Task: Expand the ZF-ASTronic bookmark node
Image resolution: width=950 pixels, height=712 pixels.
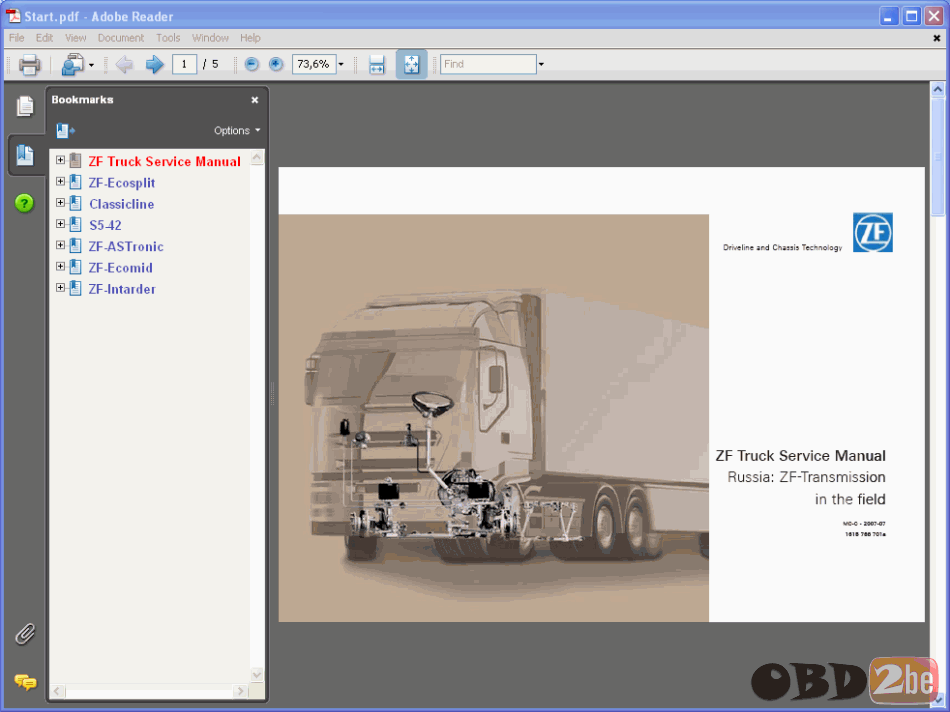Action: (x=61, y=245)
